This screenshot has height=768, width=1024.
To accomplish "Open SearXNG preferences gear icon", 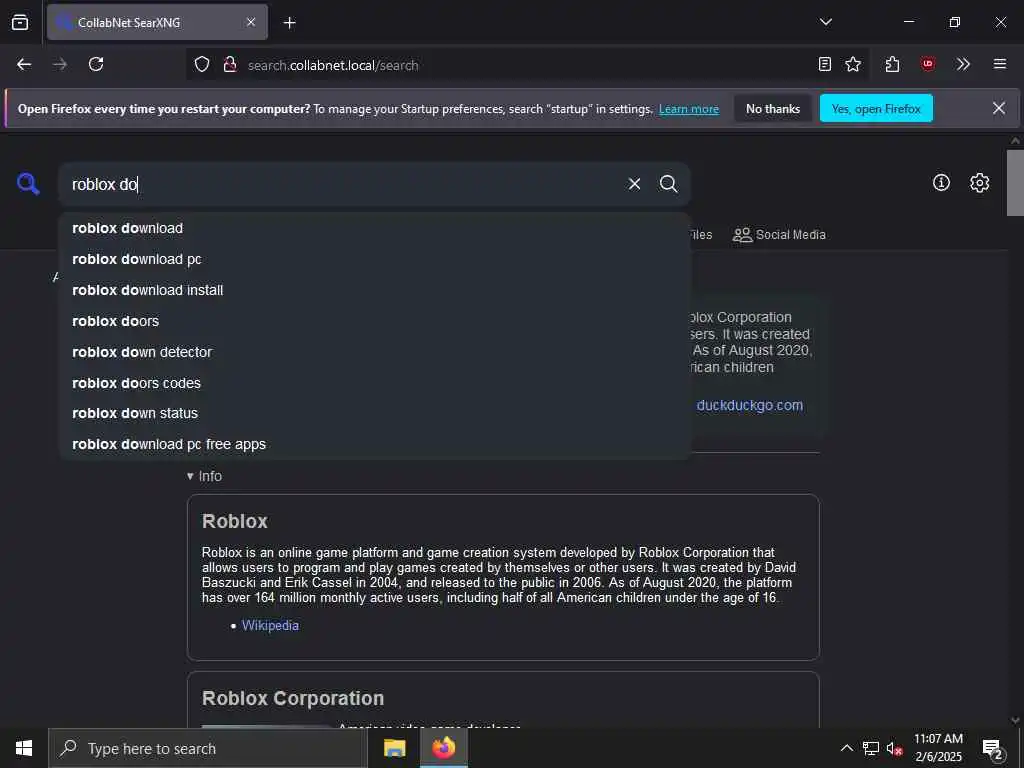I will (x=979, y=183).
